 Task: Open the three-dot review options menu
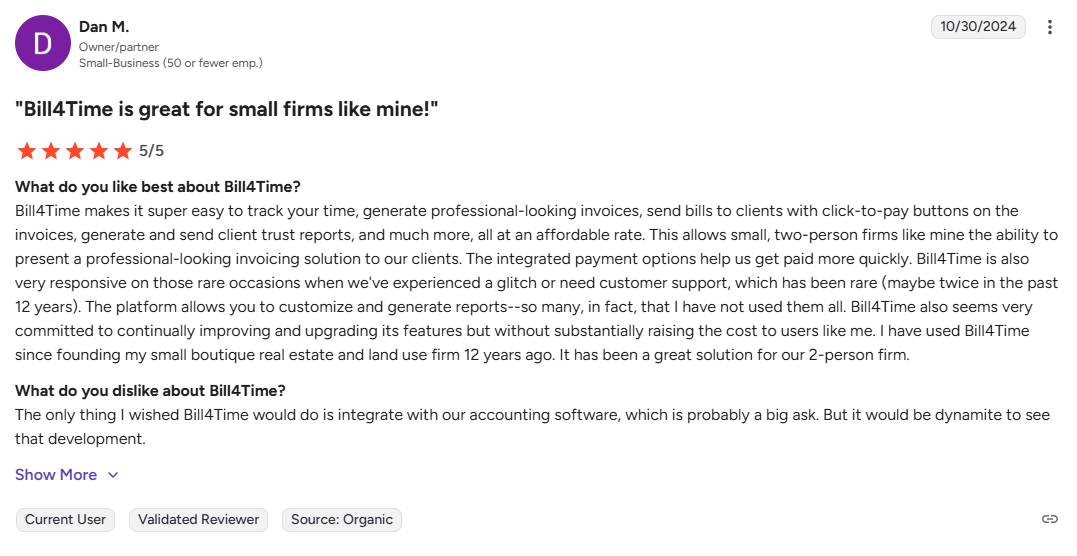tap(1049, 27)
